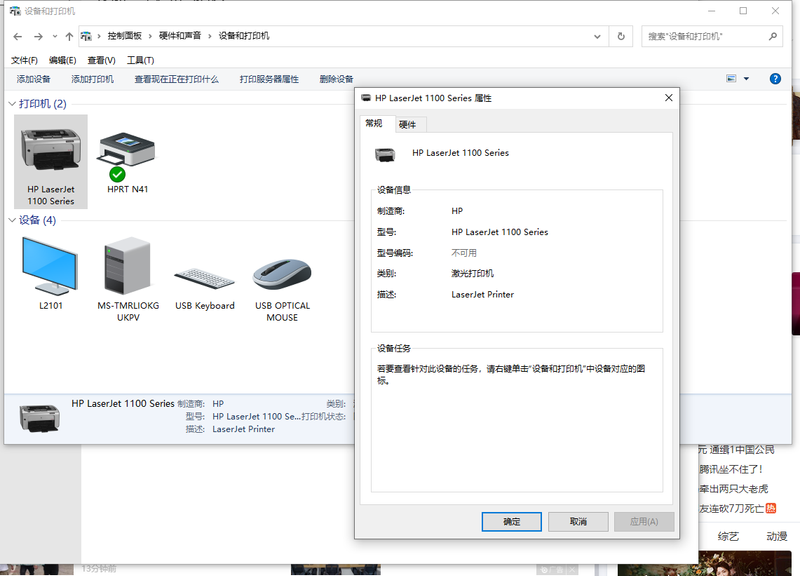Switch to the 硬件 tab

pyautogui.click(x=407, y=124)
